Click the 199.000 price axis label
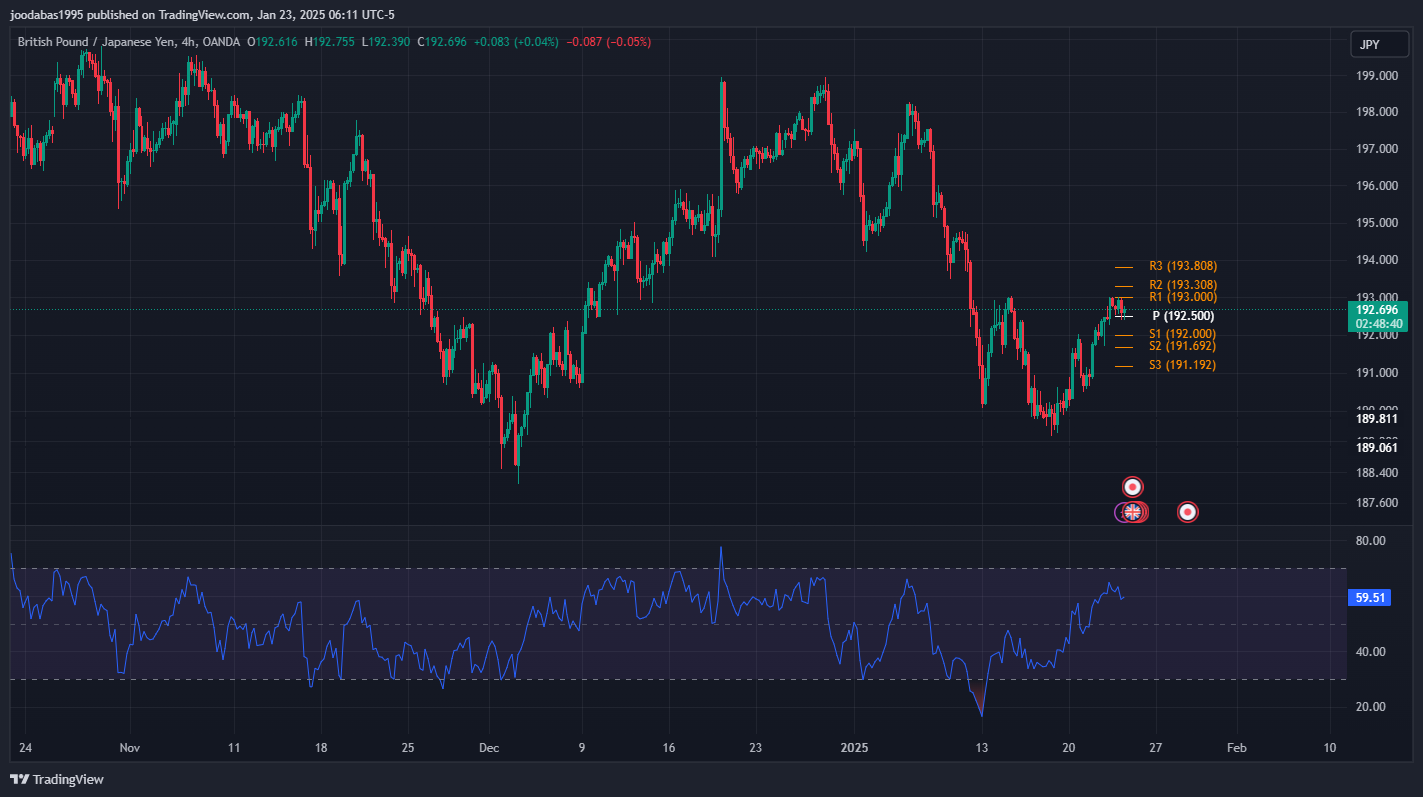The image size is (1423, 797). point(1377,75)
